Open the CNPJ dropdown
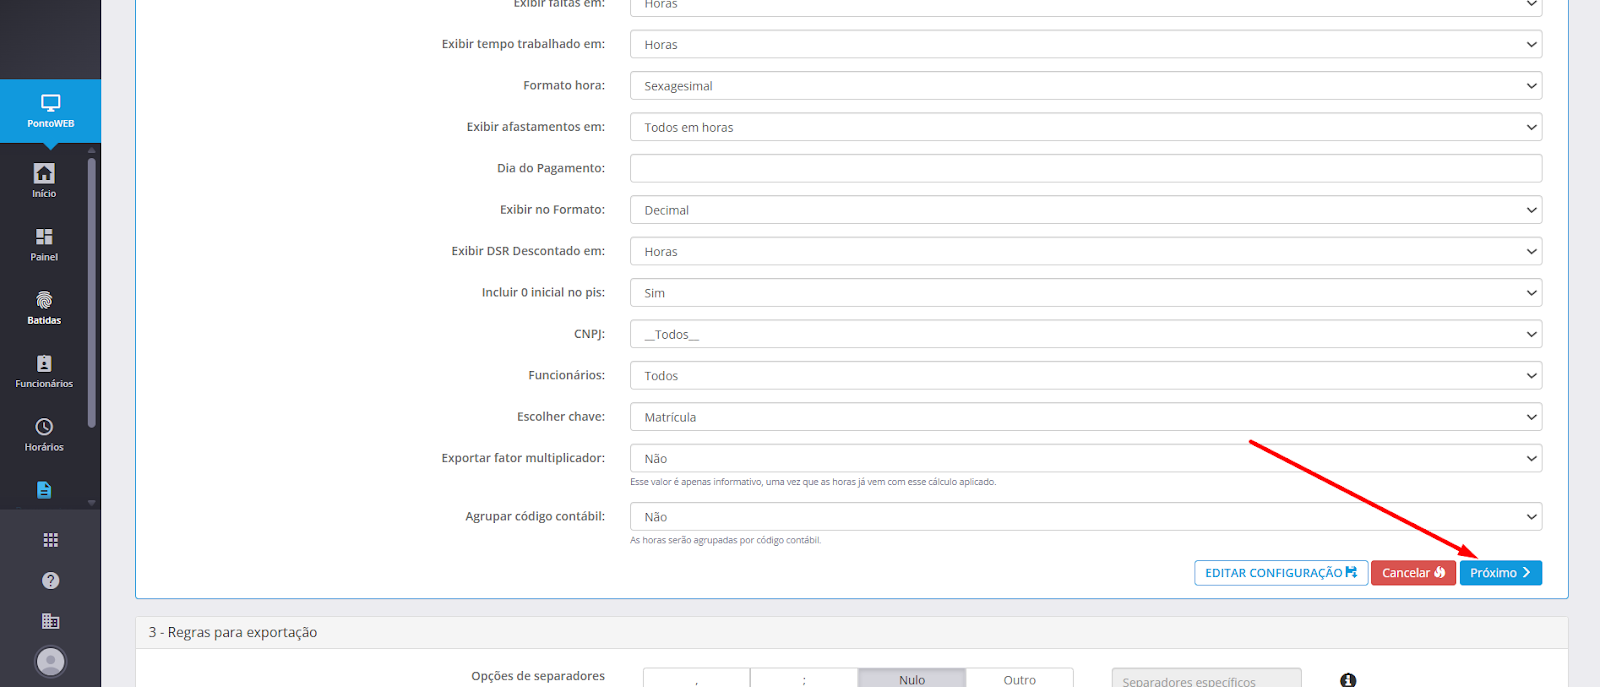 click(x=1086, y=334)
